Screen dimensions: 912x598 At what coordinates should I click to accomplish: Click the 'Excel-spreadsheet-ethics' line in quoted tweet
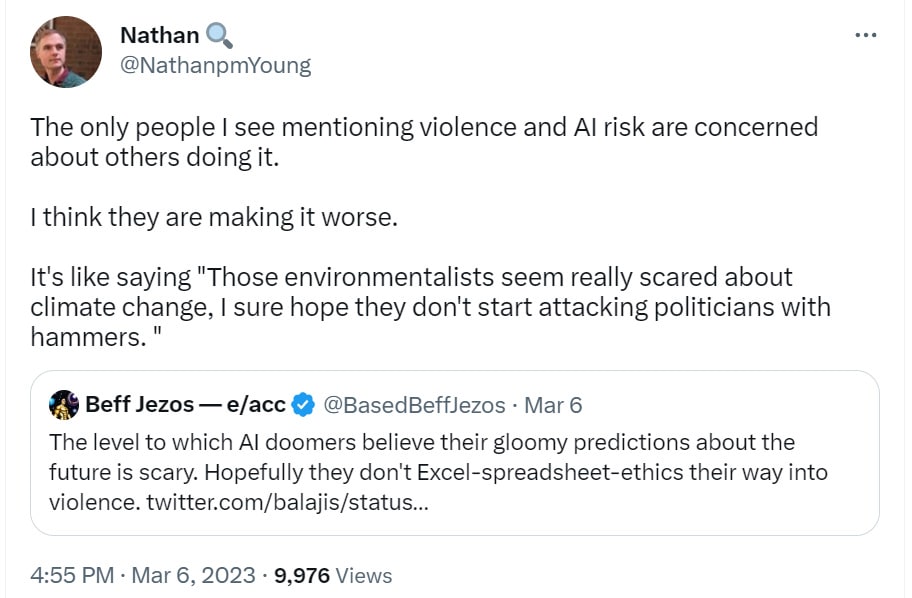coord(438,472)
